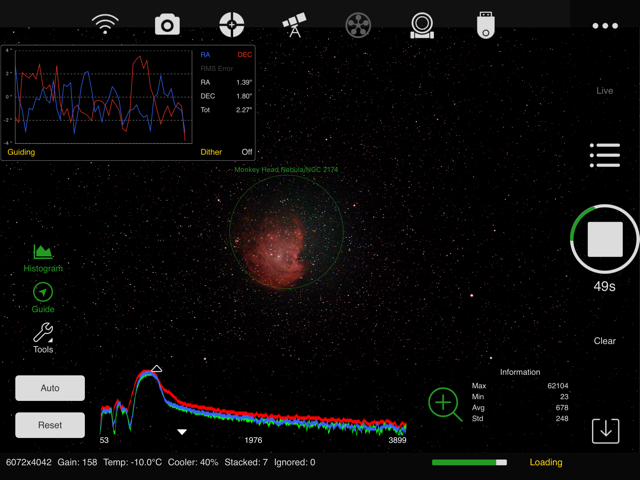Click the Clear stack button

604,341
